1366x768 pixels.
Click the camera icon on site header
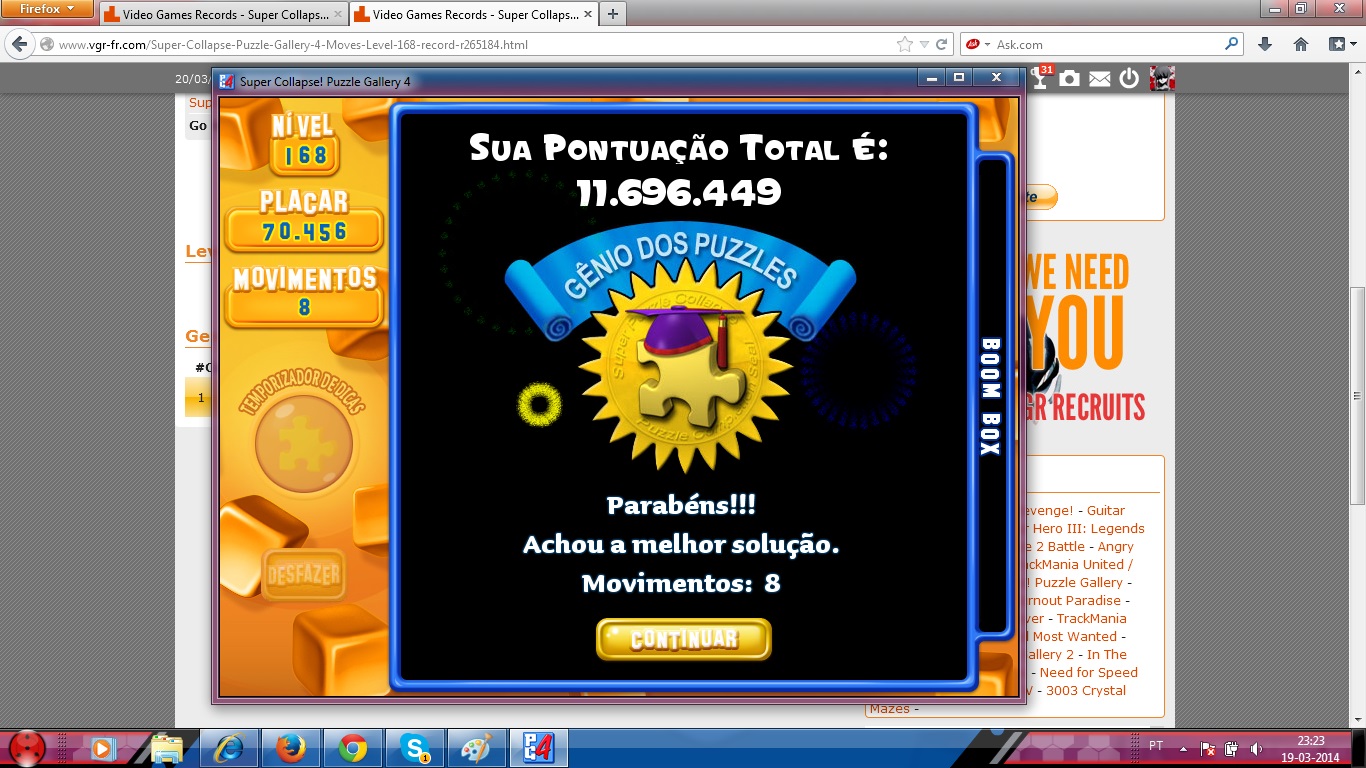tap(1070, 79)
